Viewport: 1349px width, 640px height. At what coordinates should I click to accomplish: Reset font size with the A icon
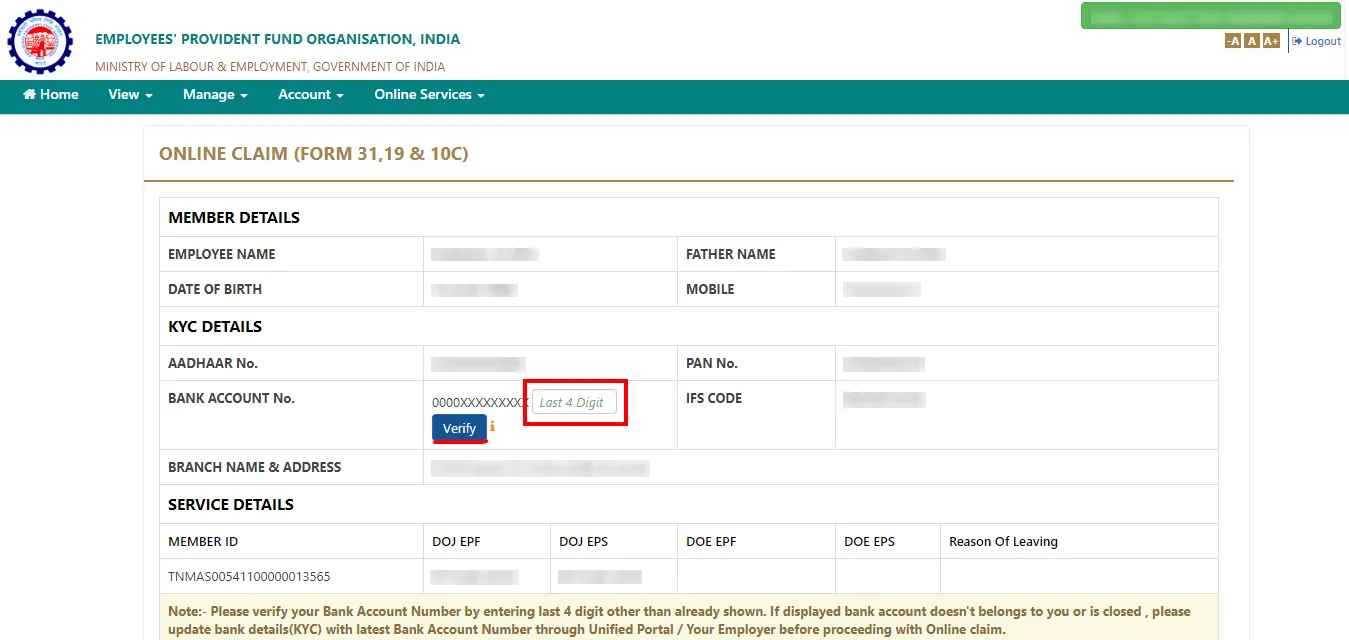pos(1251,40)
